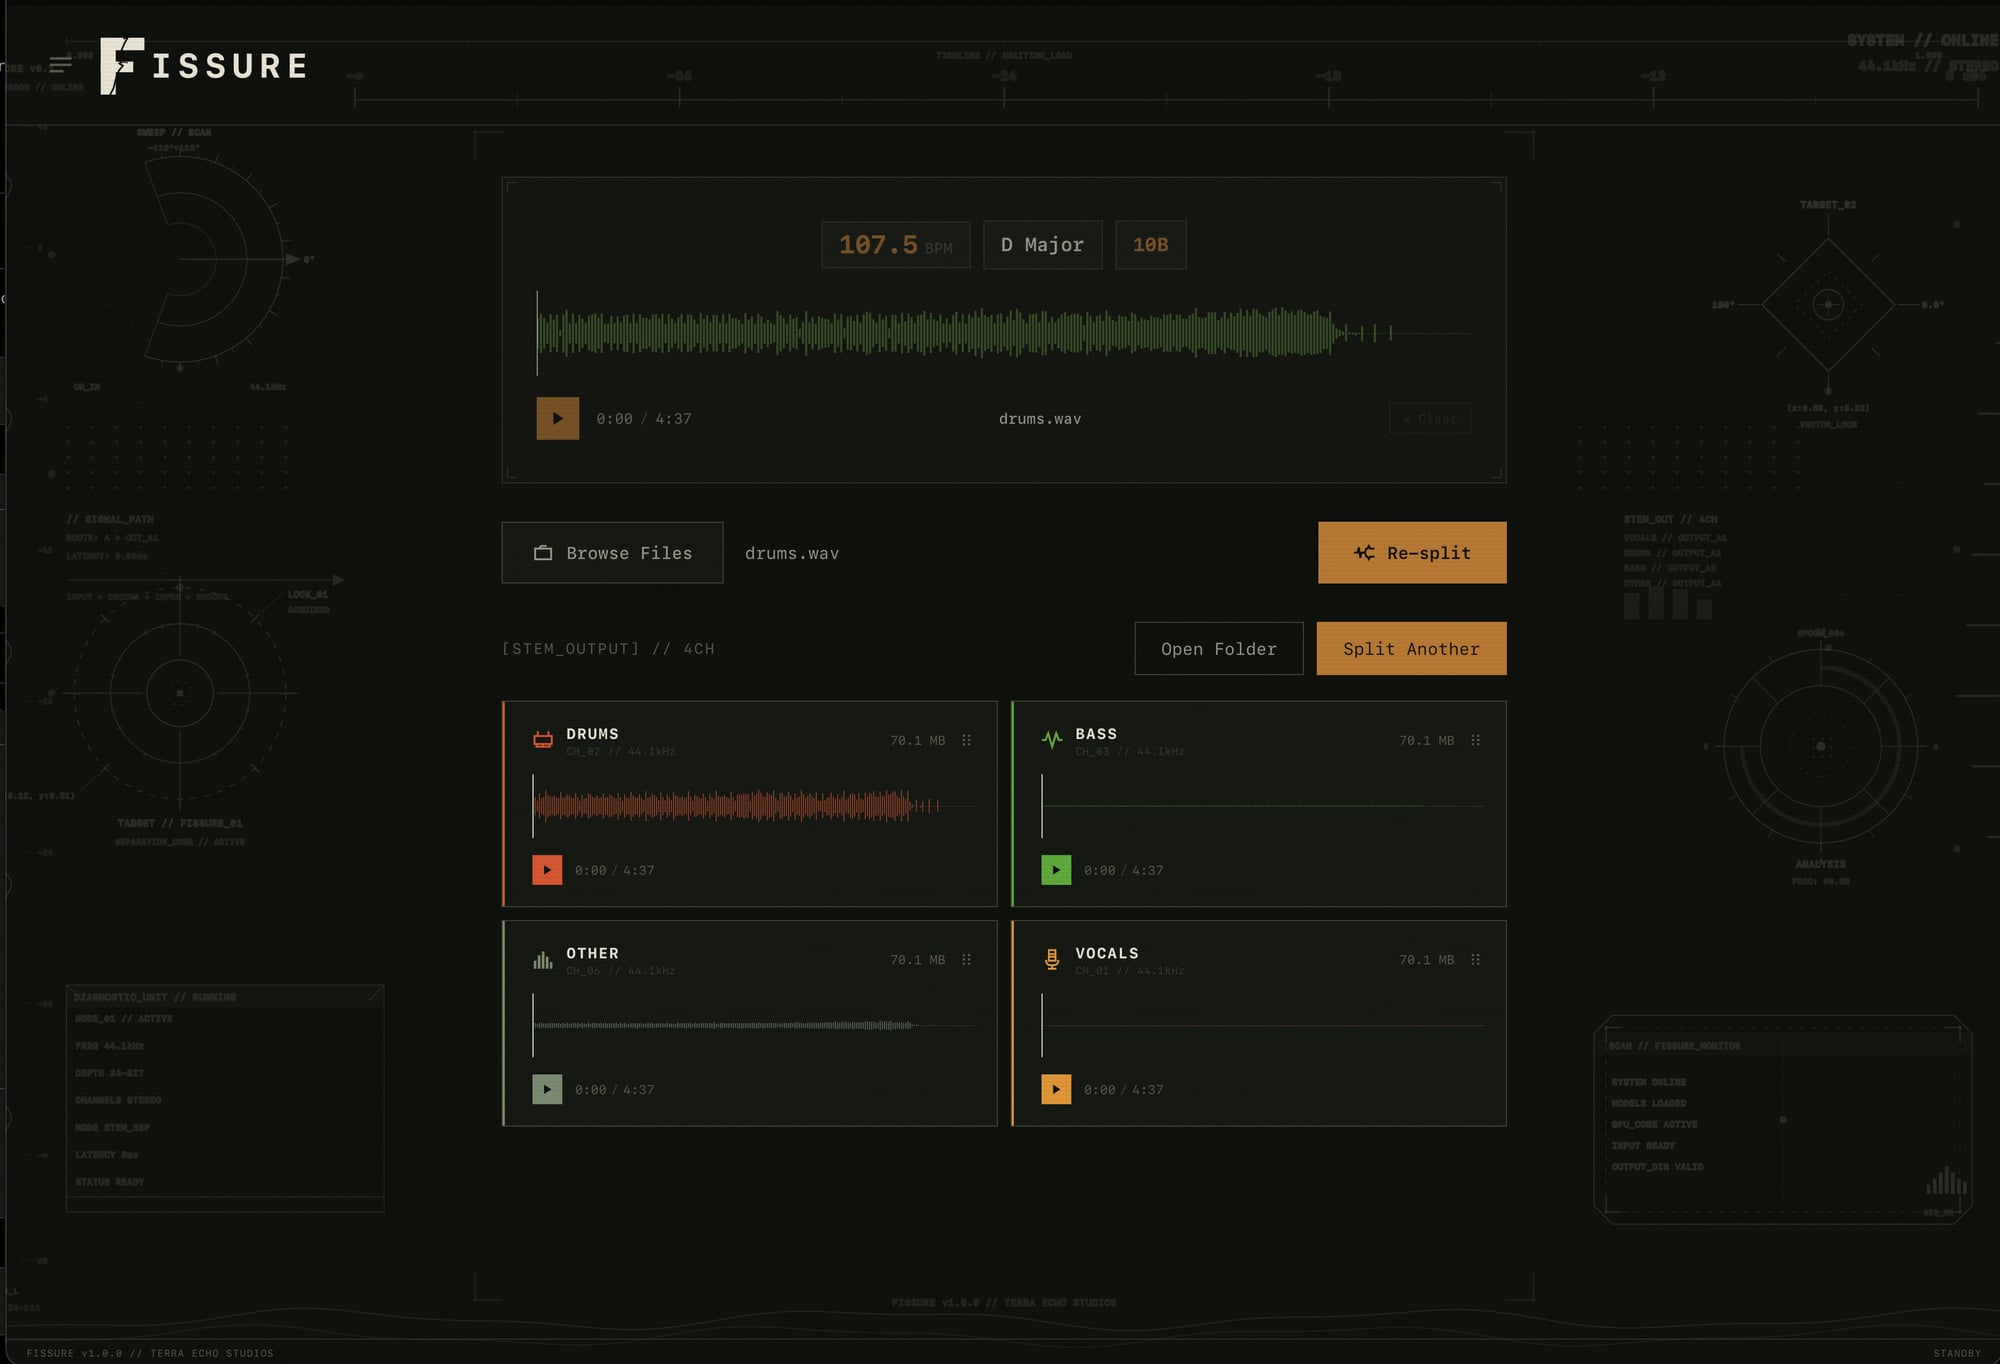This screenshot has height=1364, width=2000.
Task: Click the CH_02 // 44.1kHz Drums channel label
Action: point(620,752)
